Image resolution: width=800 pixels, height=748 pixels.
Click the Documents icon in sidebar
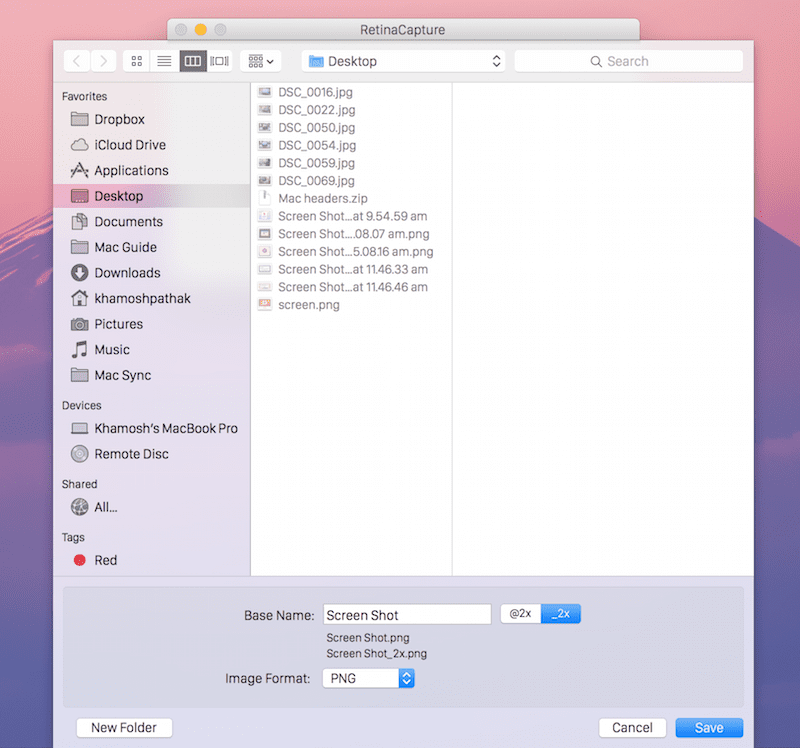click(x=79, y=221)
